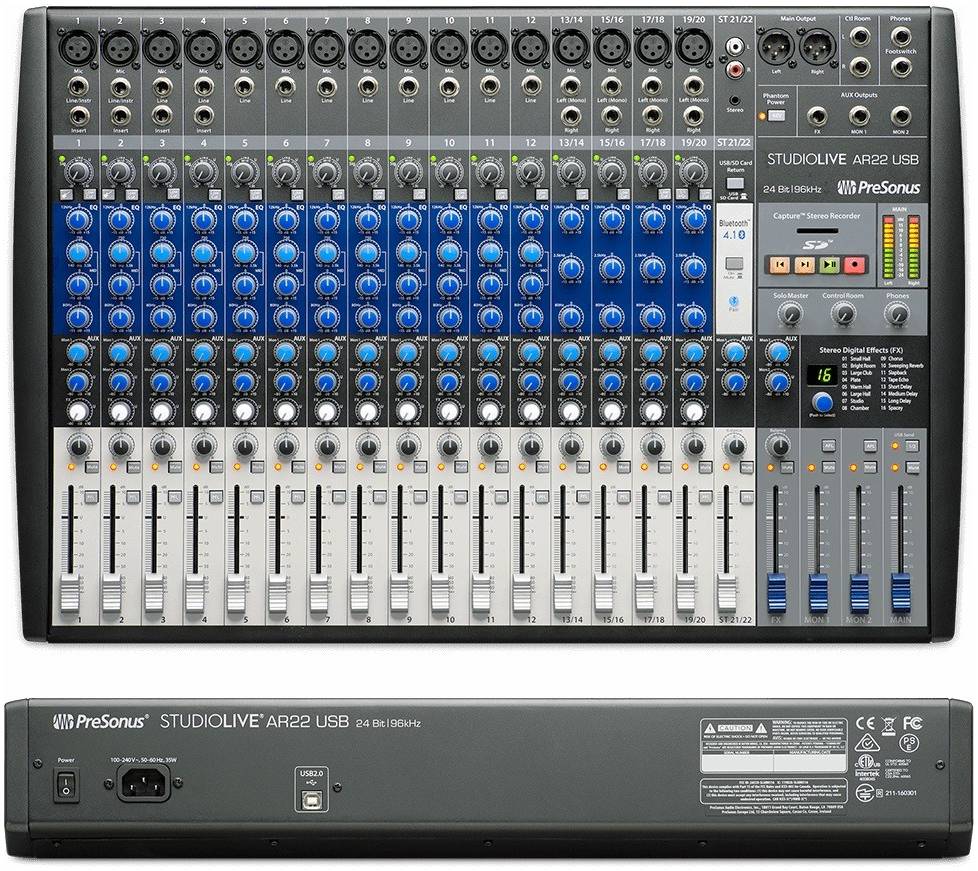Click channel 2 Mon 2 aux knob
This screenshot has height=871, width=978.
(119, 382)
